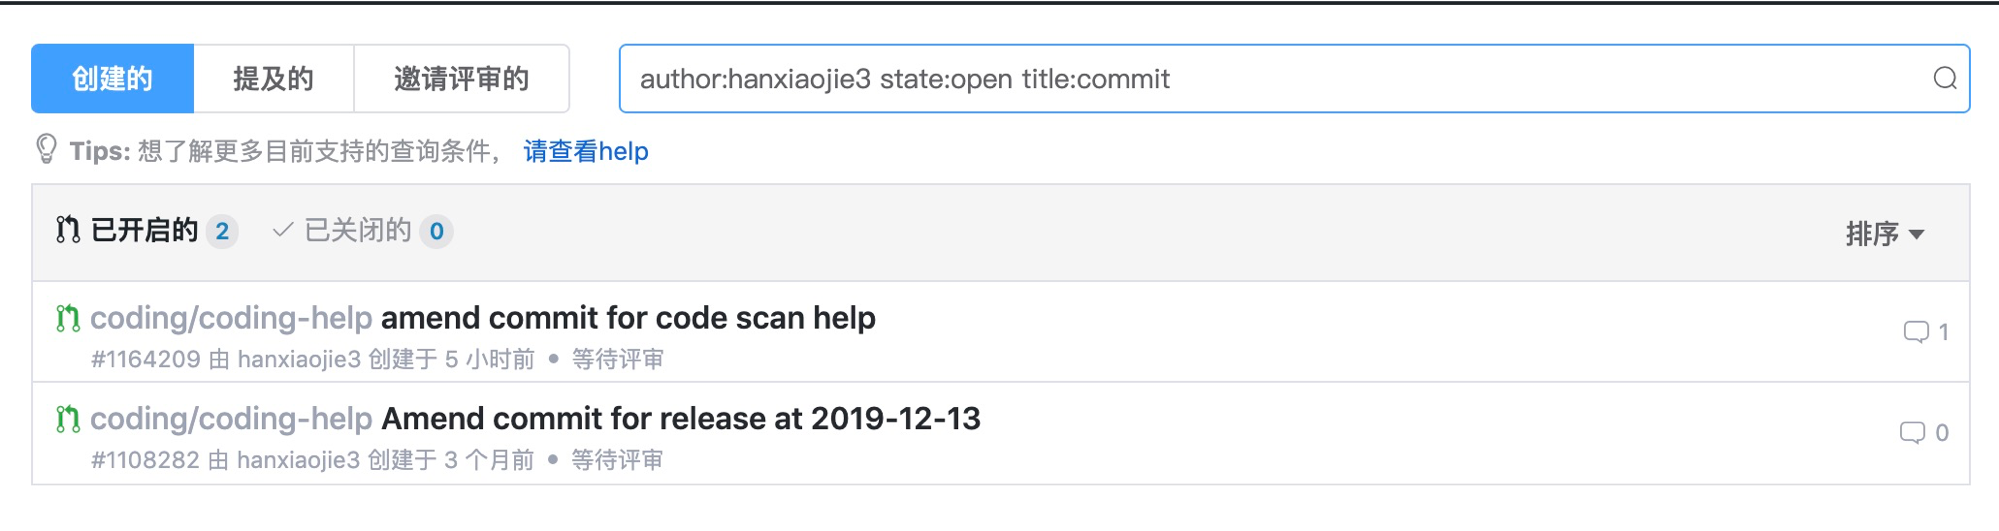Click the 排序 dropdown arrow

point(1916,235)
